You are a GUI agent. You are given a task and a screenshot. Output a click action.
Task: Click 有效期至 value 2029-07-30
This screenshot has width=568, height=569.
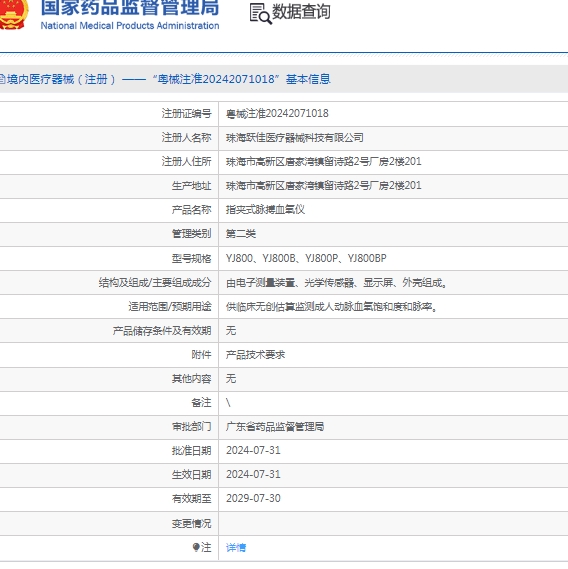pyautogui.click(x=253, y=499)
